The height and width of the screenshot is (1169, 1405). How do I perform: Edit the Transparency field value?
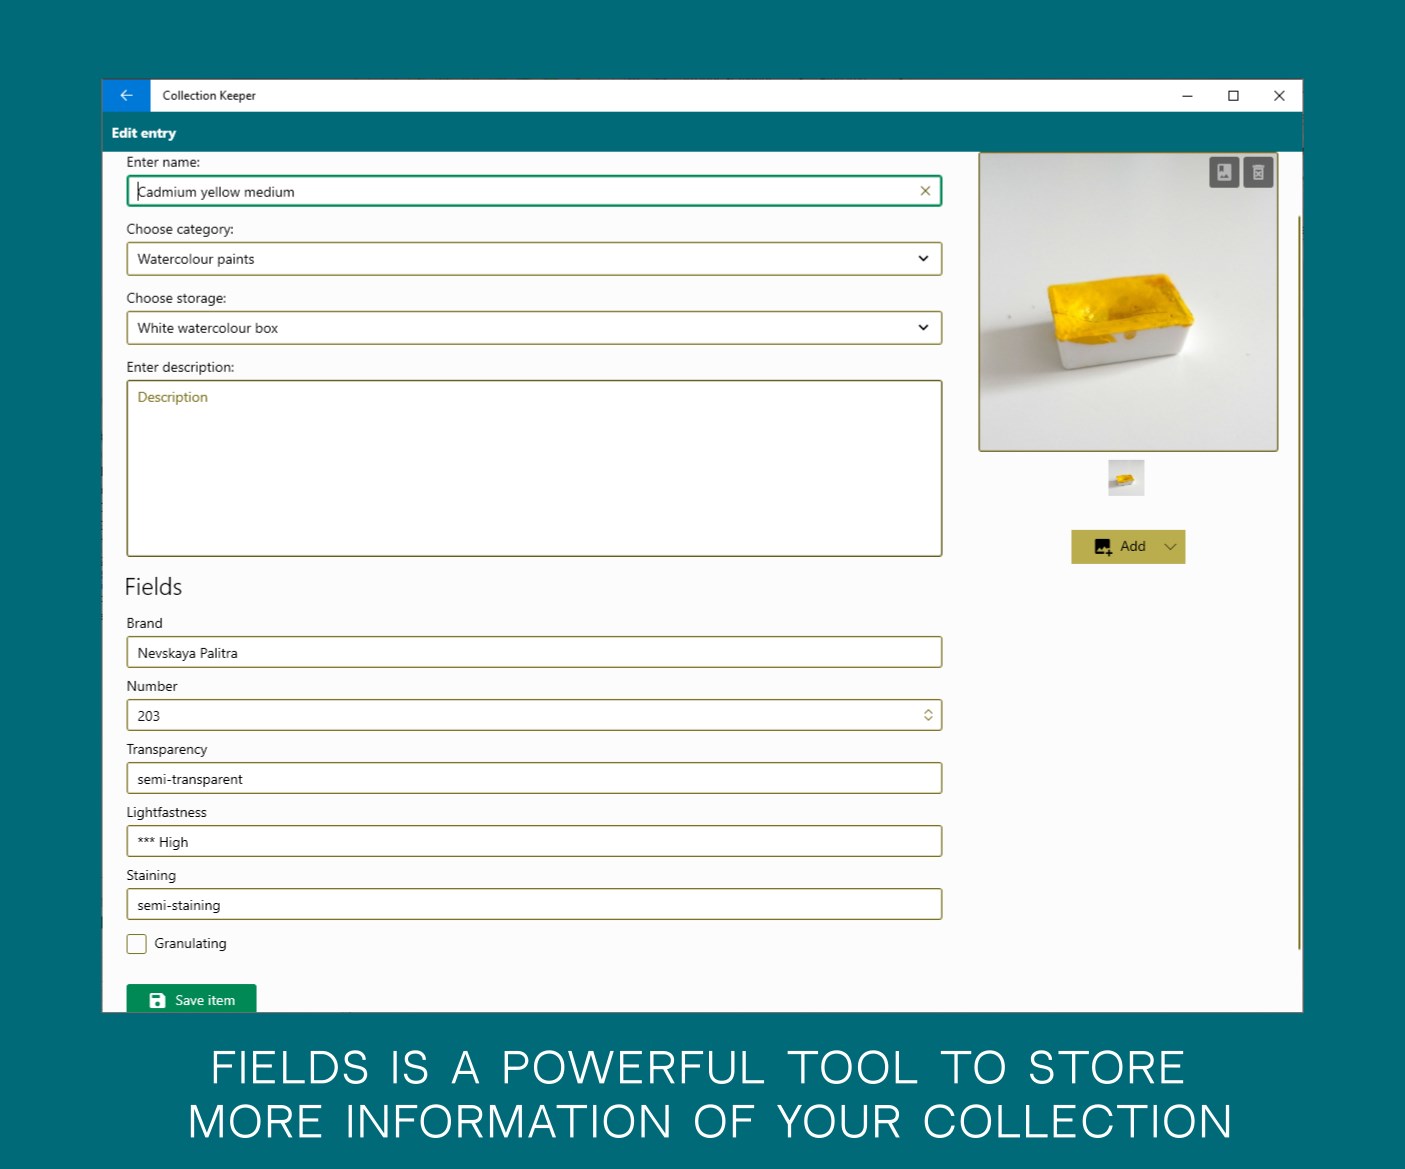pos(534,778)
